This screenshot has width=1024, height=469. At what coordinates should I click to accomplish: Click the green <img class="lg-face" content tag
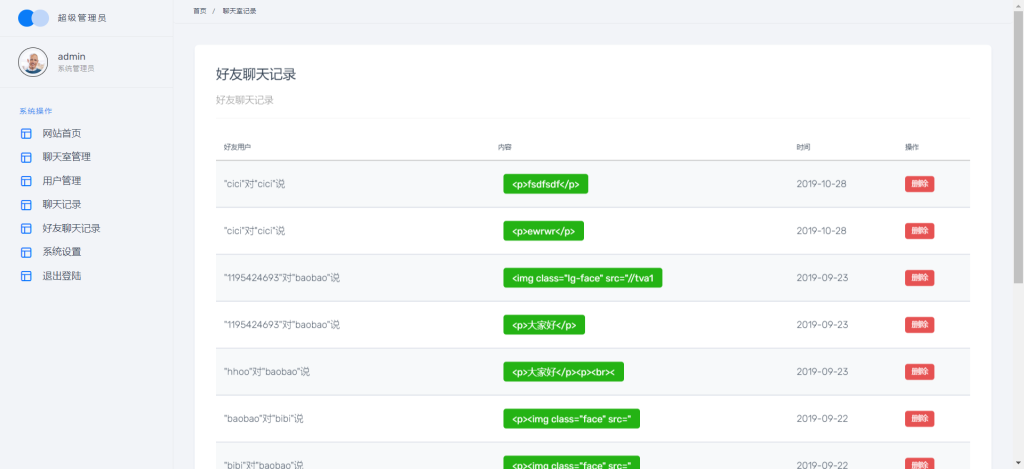pyautogui.click(x=582, y=278)
